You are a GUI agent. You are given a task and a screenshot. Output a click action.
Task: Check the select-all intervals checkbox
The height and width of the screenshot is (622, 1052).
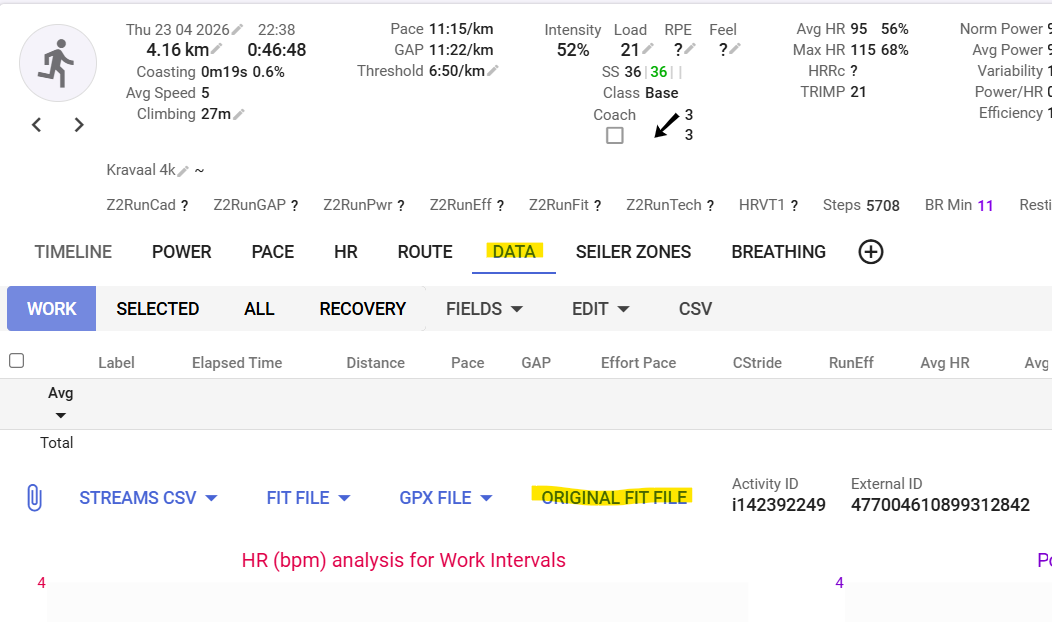[x=17, y=361]
